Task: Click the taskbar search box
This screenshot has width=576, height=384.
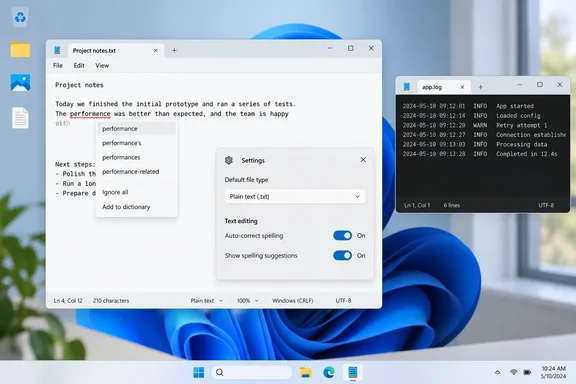Action: (252, 372)
